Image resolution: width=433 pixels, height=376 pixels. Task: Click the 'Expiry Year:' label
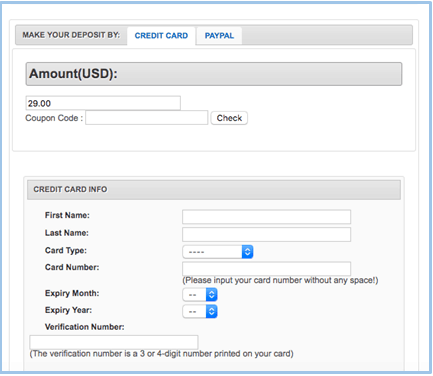(x=68, y=310)
